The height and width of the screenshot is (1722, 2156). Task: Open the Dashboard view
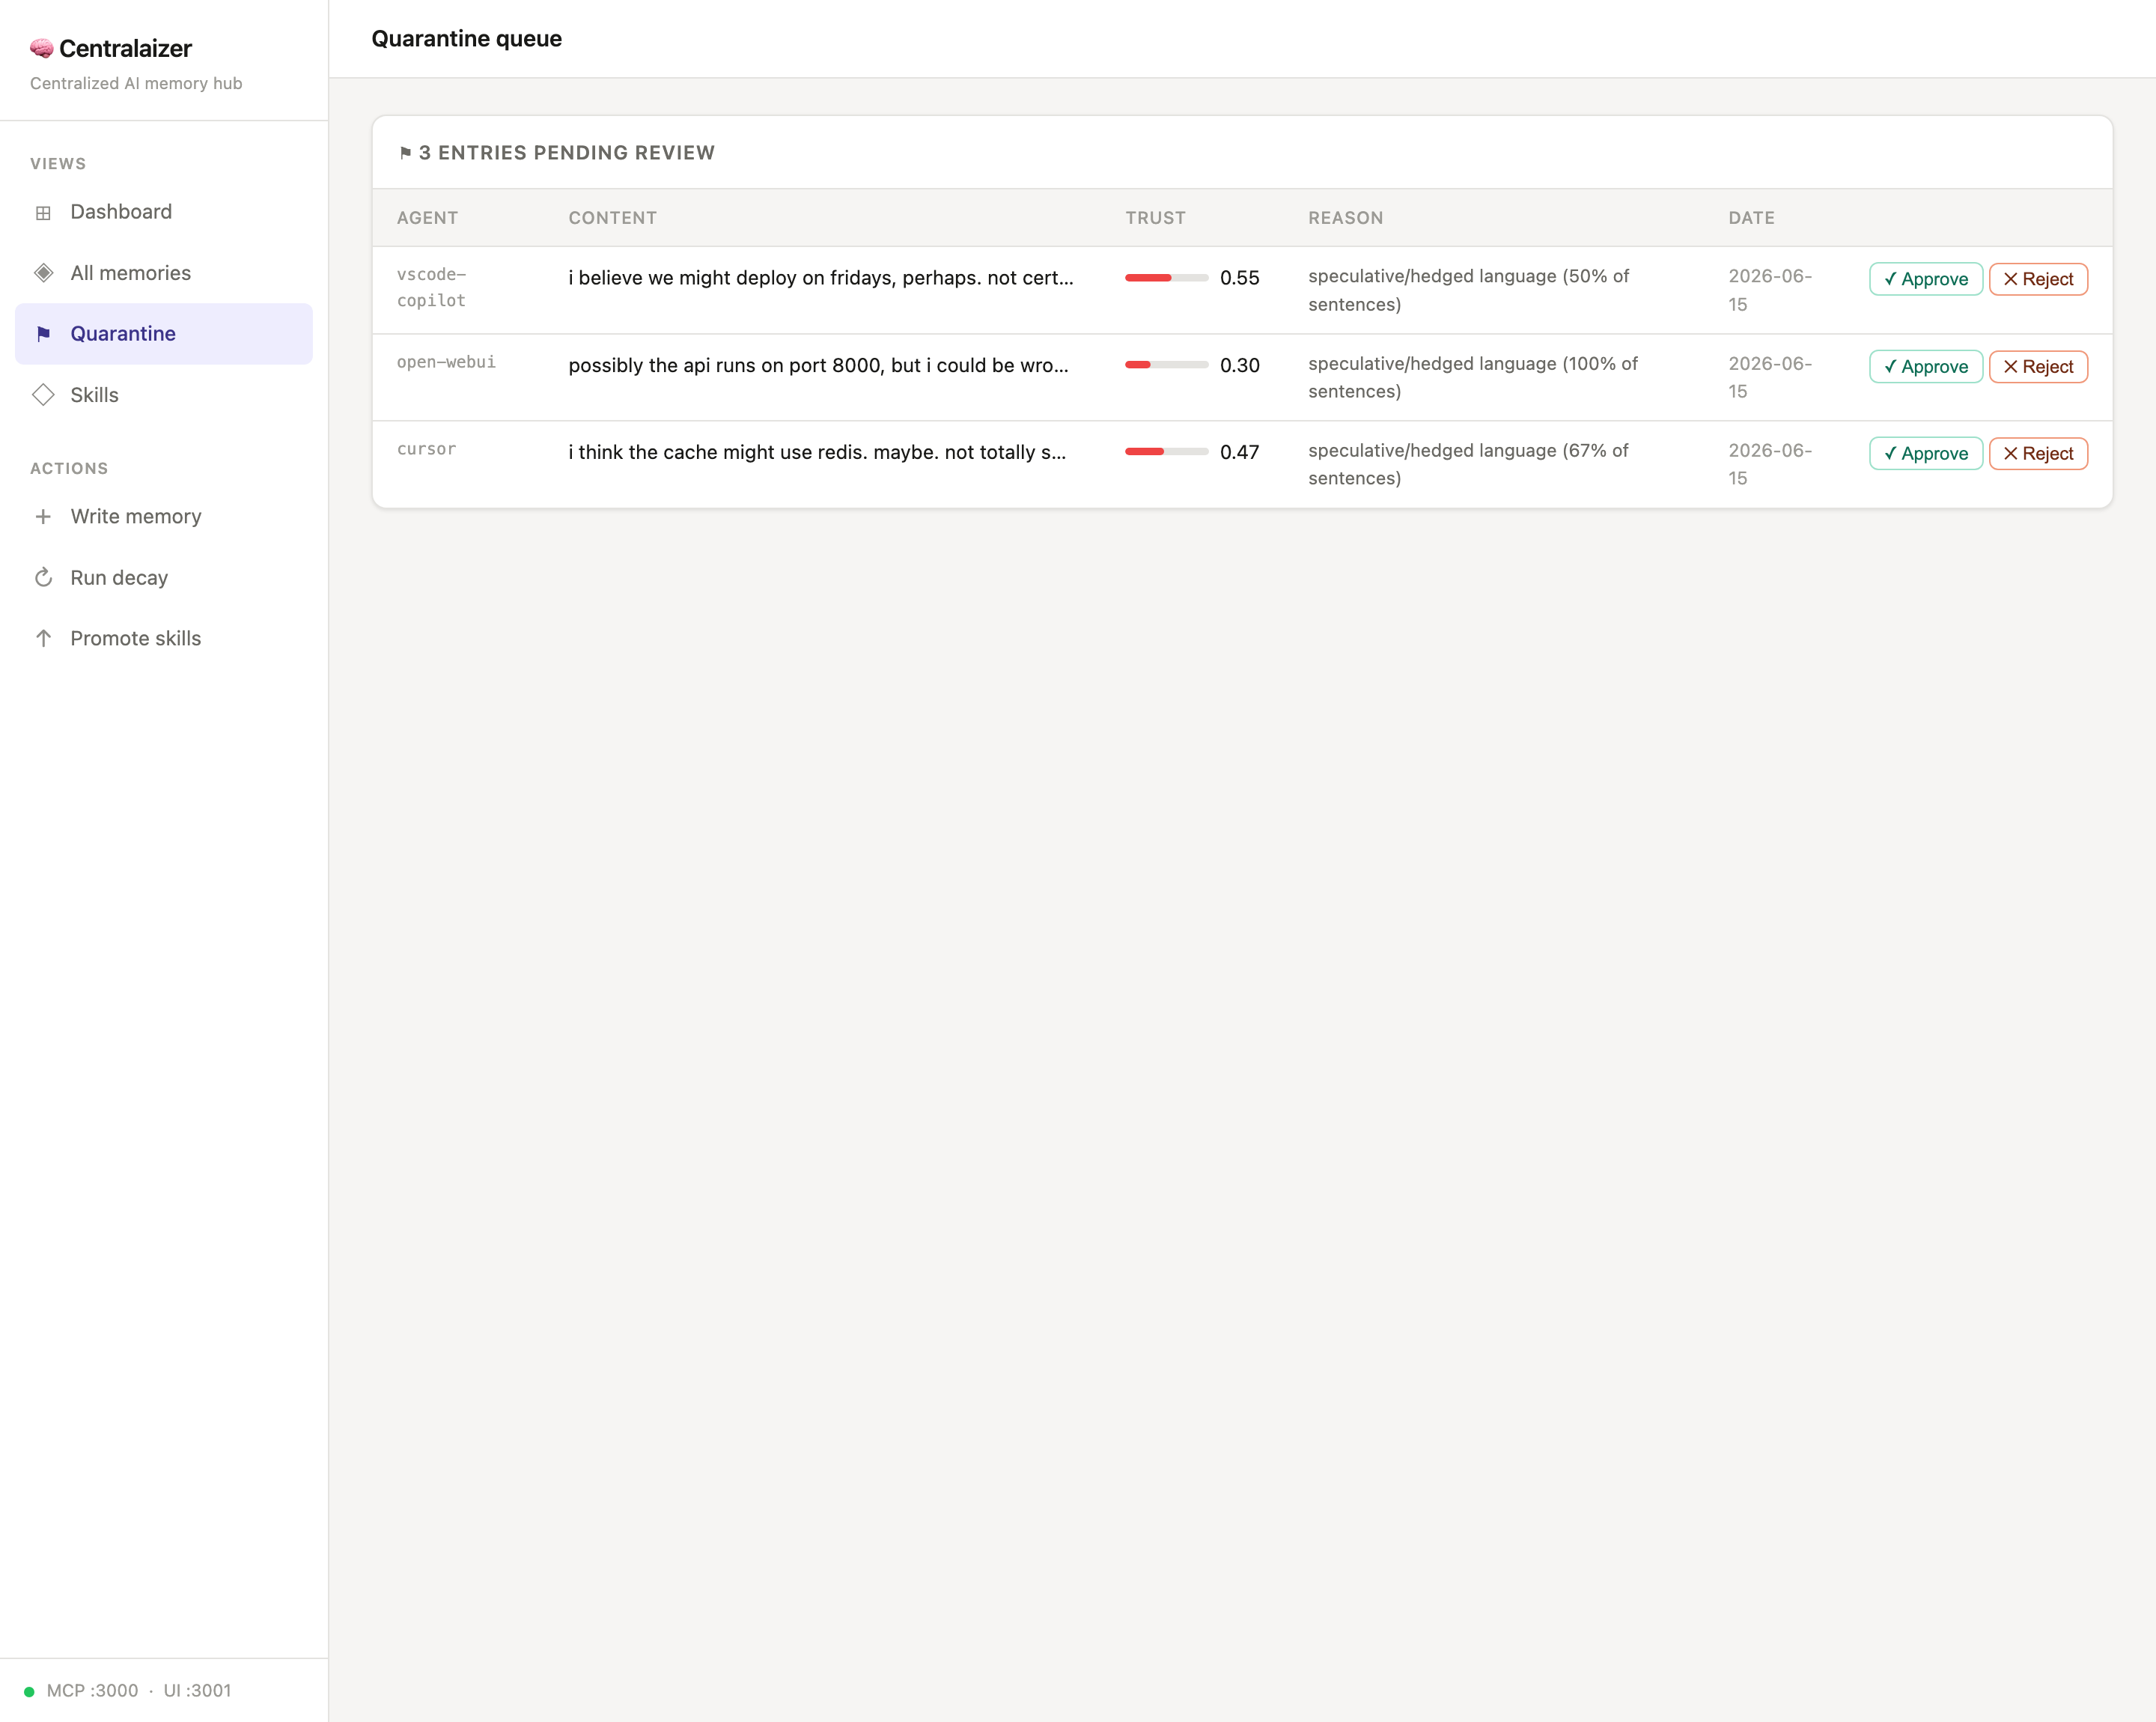[x=164, y=212]
